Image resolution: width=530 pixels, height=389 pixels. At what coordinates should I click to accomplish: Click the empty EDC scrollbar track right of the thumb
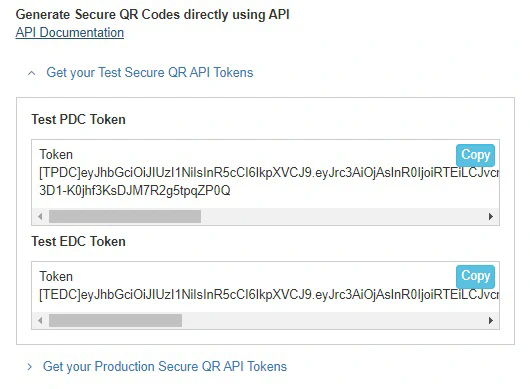334,320
